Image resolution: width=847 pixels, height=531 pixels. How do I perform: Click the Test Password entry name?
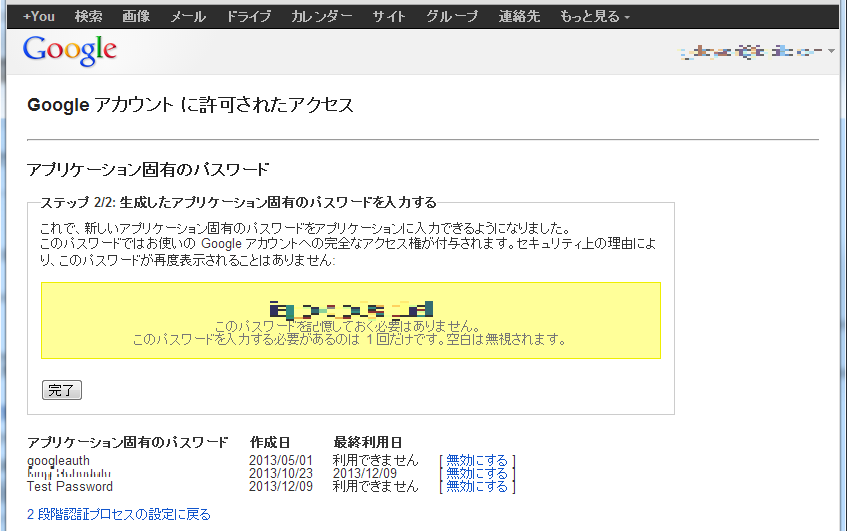pos(70,486)
